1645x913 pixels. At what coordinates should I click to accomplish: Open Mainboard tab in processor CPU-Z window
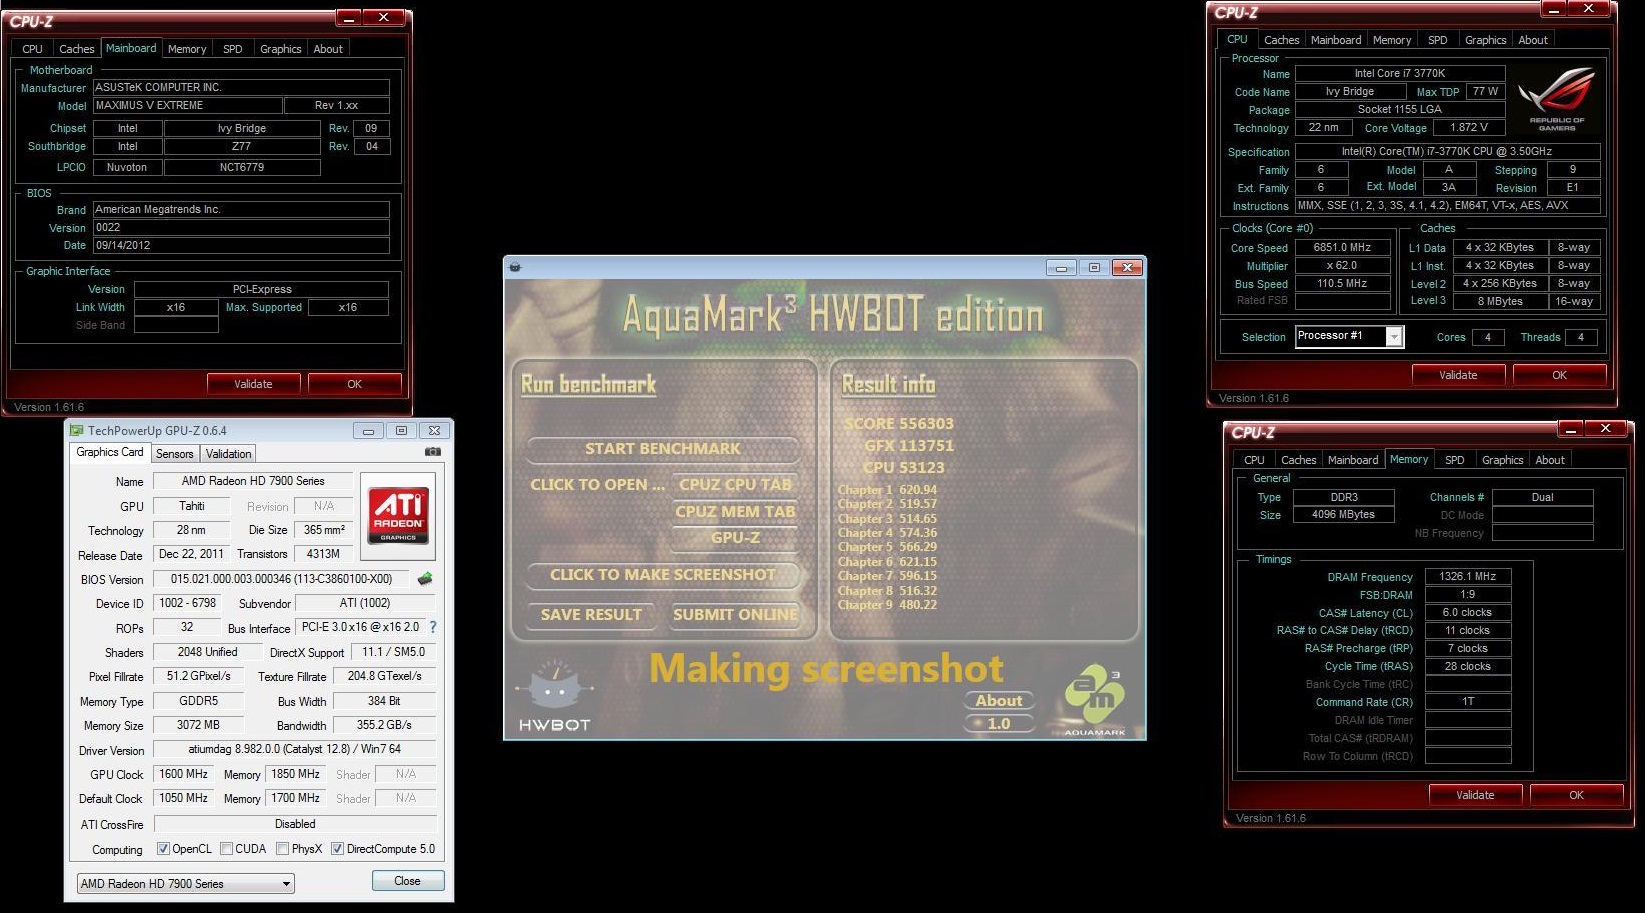(1336, 40)
